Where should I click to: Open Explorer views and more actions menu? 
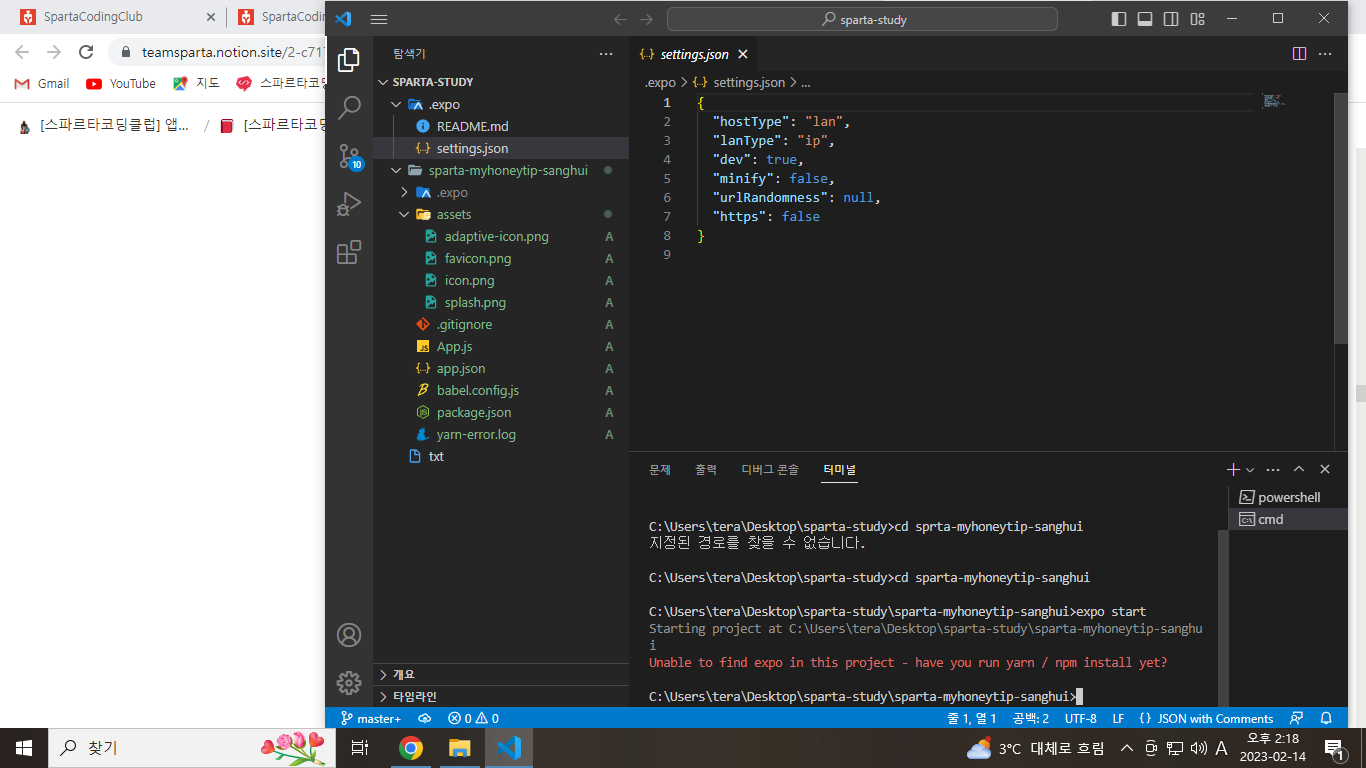(x=606, y=54)
